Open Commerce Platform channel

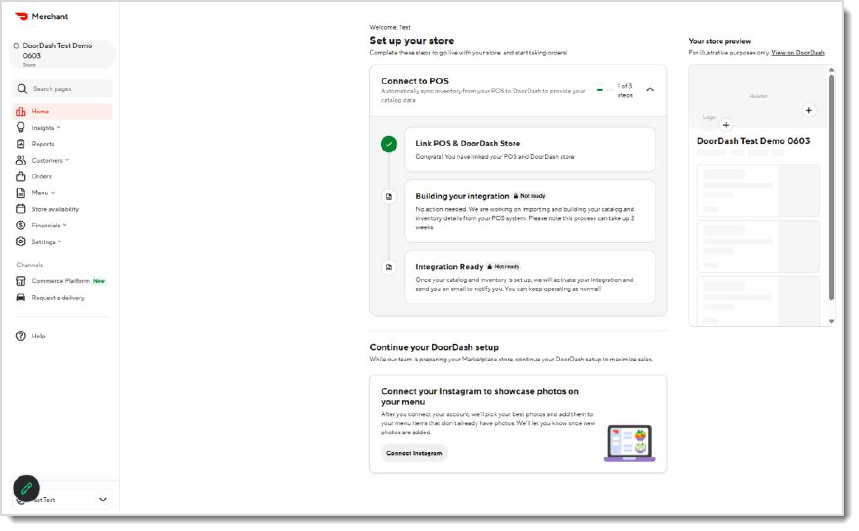[x=62, y=281]
